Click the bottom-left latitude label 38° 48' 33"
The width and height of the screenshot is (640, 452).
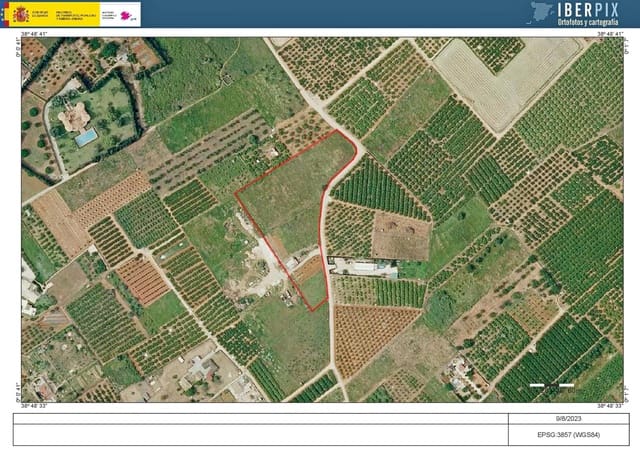[x=35, y=406]
